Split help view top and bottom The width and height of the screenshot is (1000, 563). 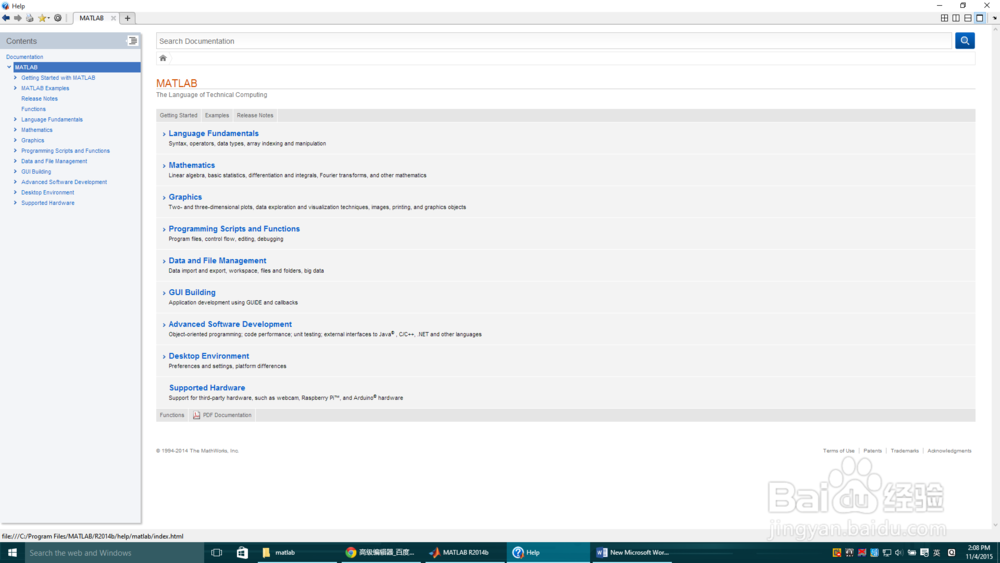[x=968, y=18]
